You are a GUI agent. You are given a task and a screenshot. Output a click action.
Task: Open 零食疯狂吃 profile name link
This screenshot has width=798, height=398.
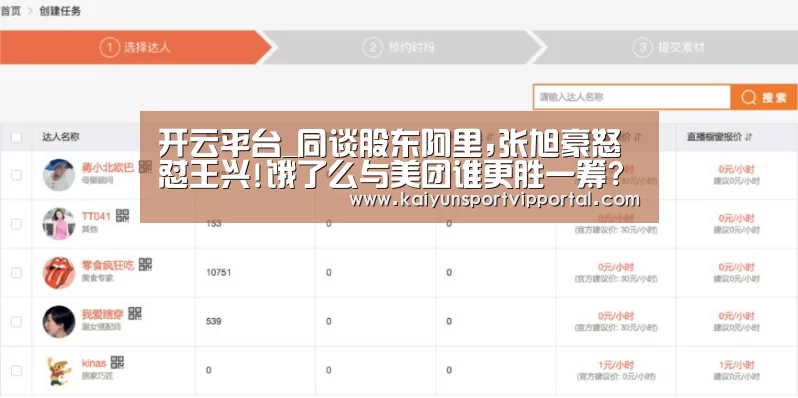coord(107,265)
